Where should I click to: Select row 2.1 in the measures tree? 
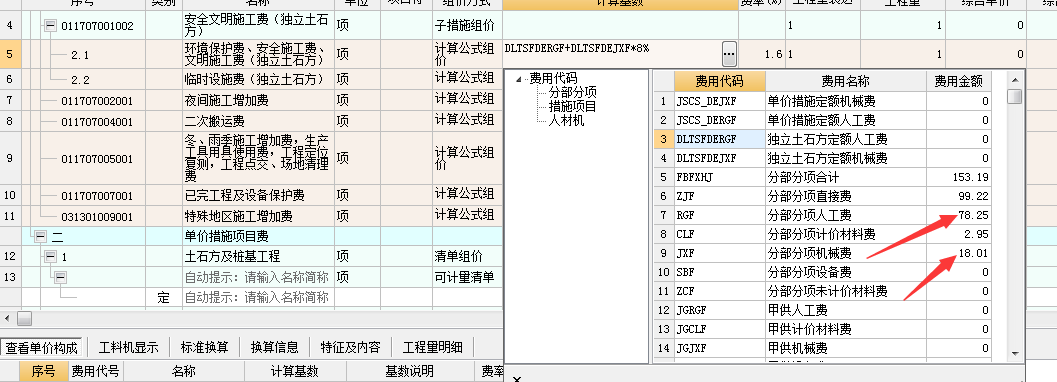(80, 55)
